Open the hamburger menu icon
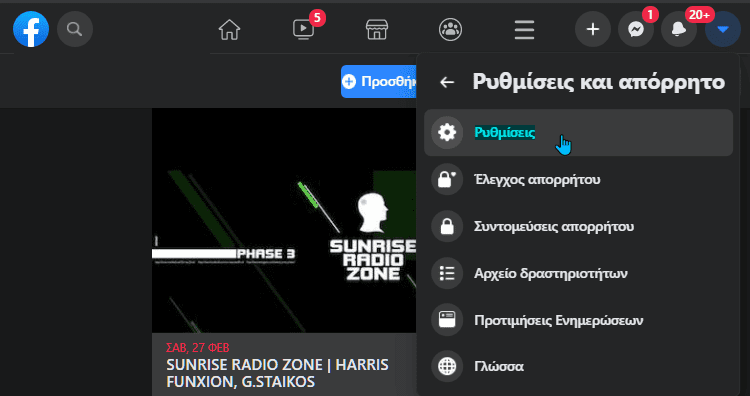 click(x=524, y=30)
